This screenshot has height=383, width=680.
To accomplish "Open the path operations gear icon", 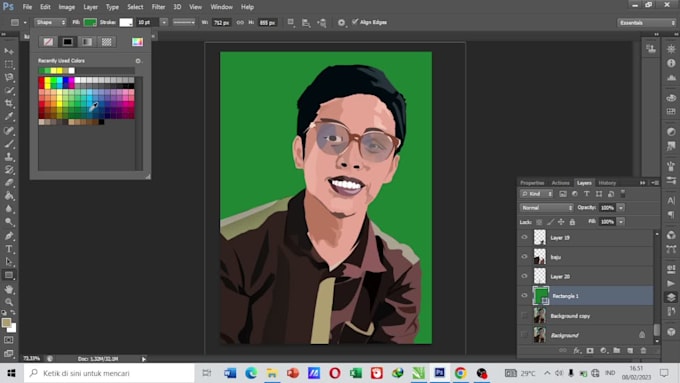I will tap(341, 23).
